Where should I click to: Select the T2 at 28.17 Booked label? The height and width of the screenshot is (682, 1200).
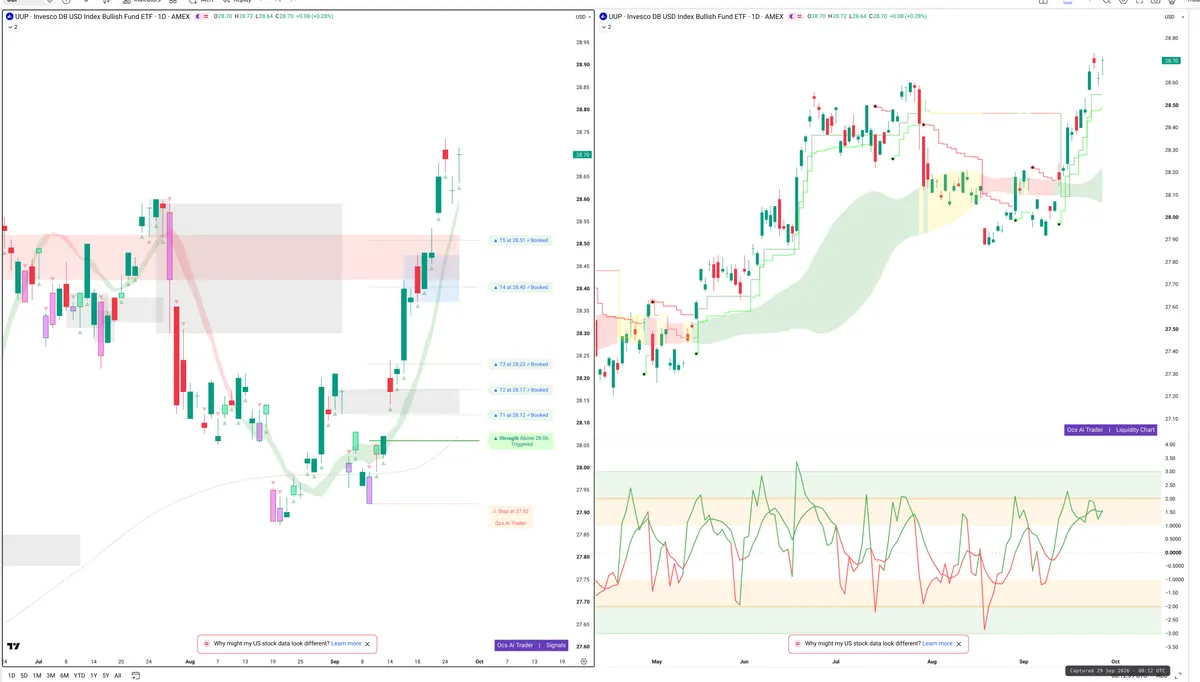coord(521,390)
